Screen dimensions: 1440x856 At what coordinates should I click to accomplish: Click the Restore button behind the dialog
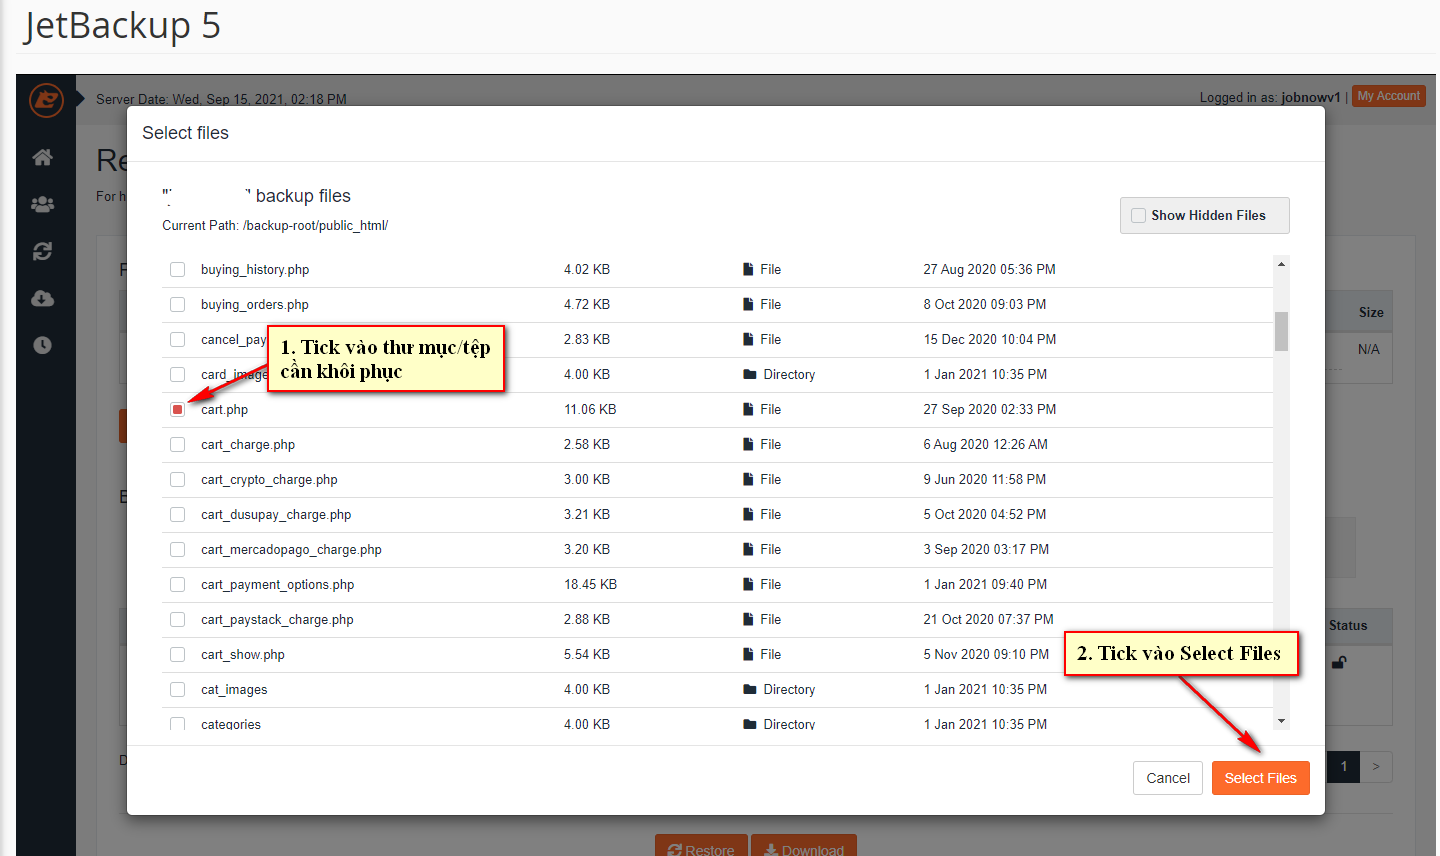tap(701, 845)
